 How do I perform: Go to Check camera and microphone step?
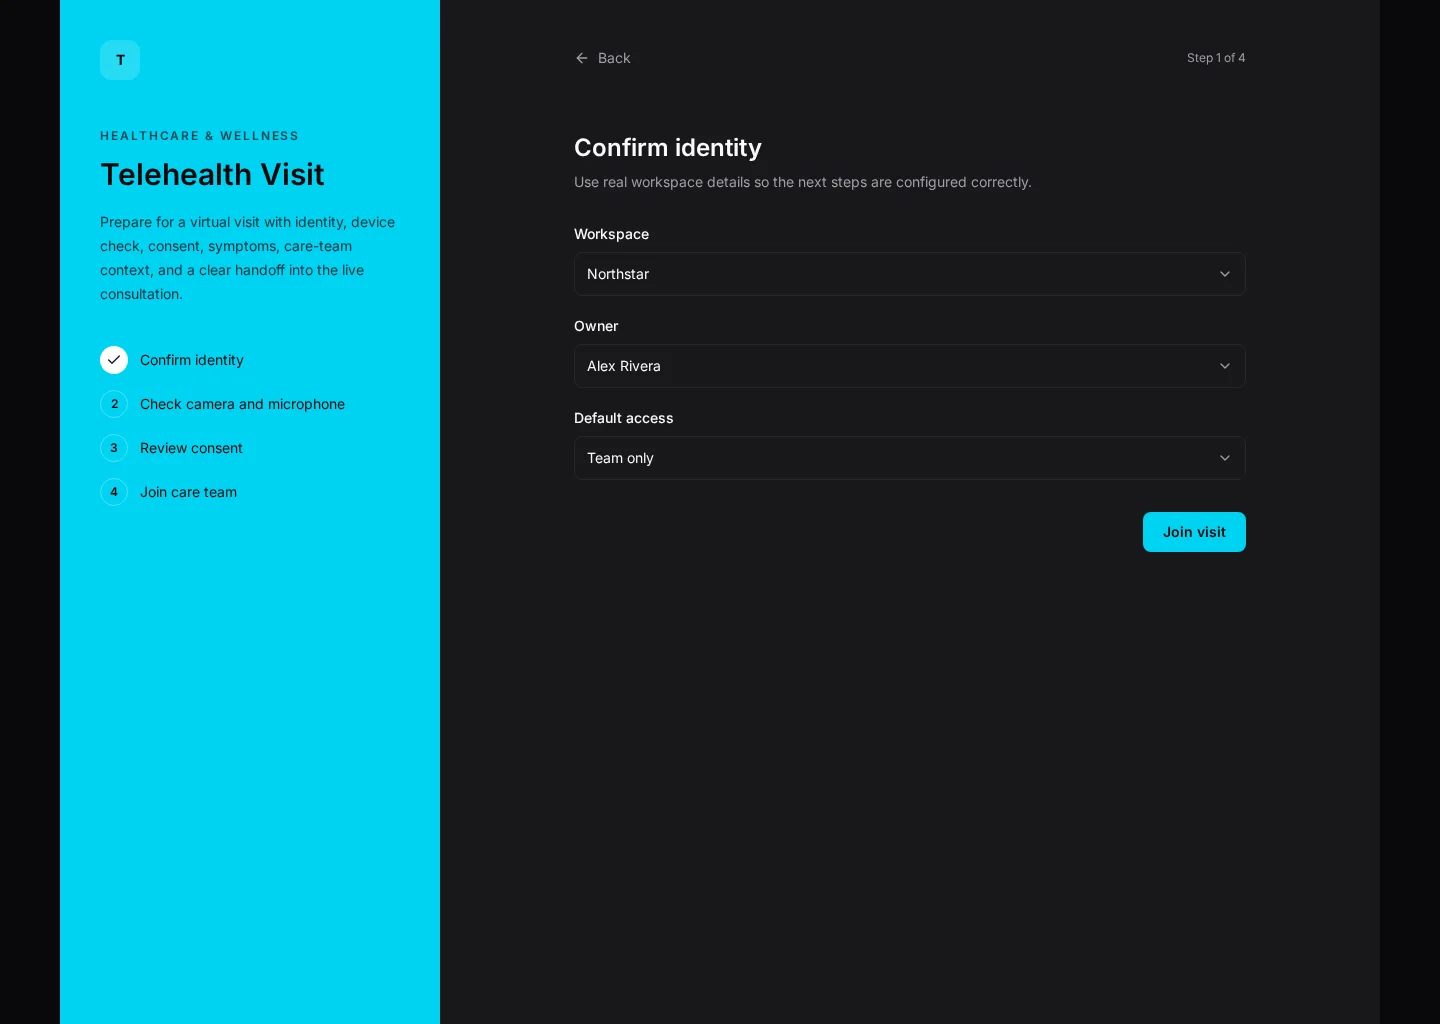(x=242, y=404)
